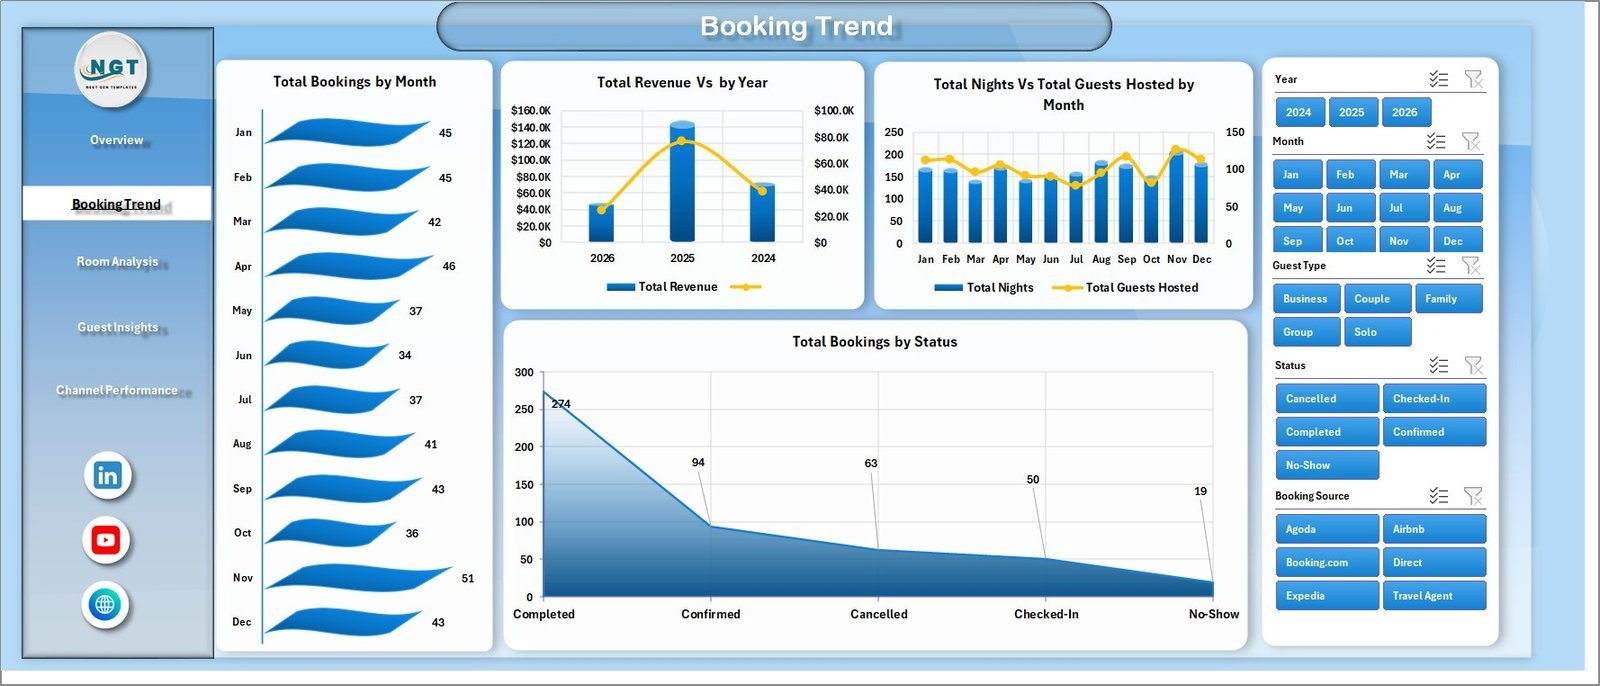This screenshot has height=686, width=1600.
Task: Toggle the Airbnb booking source filter
Action: [x=1434, y=529]
